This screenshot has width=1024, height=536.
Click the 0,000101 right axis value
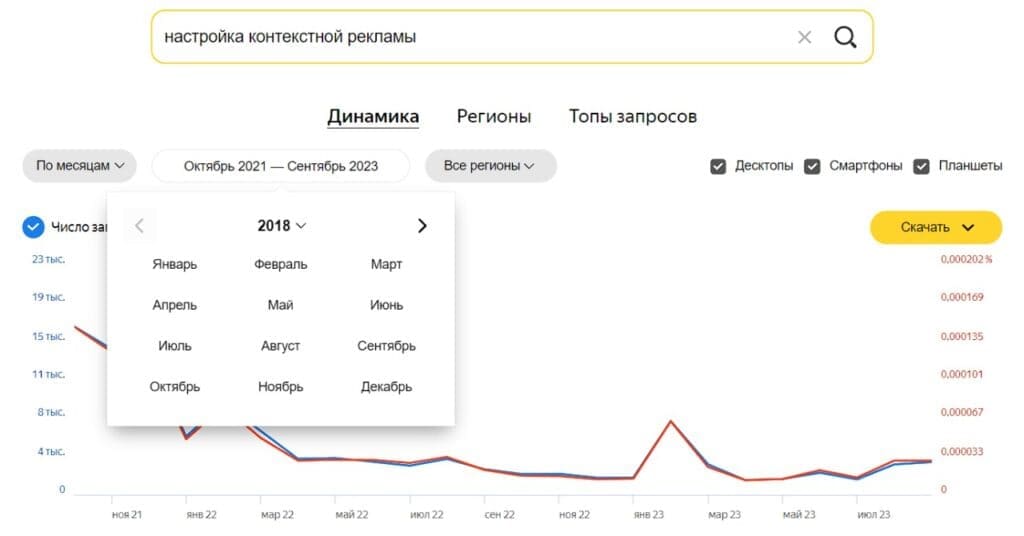tap(962, 374)
